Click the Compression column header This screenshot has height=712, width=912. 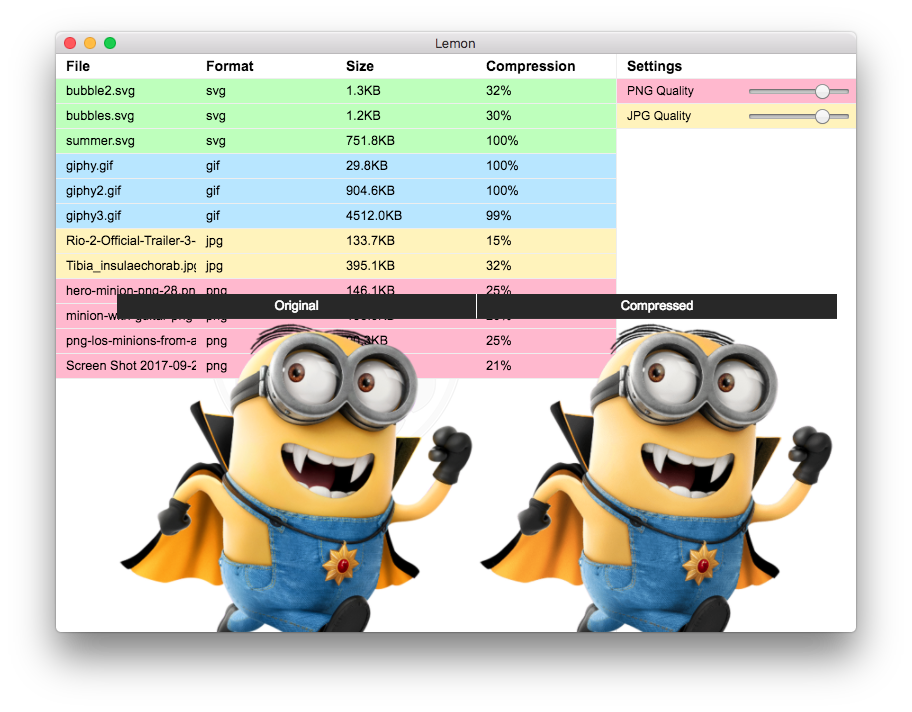coord(530,66)
